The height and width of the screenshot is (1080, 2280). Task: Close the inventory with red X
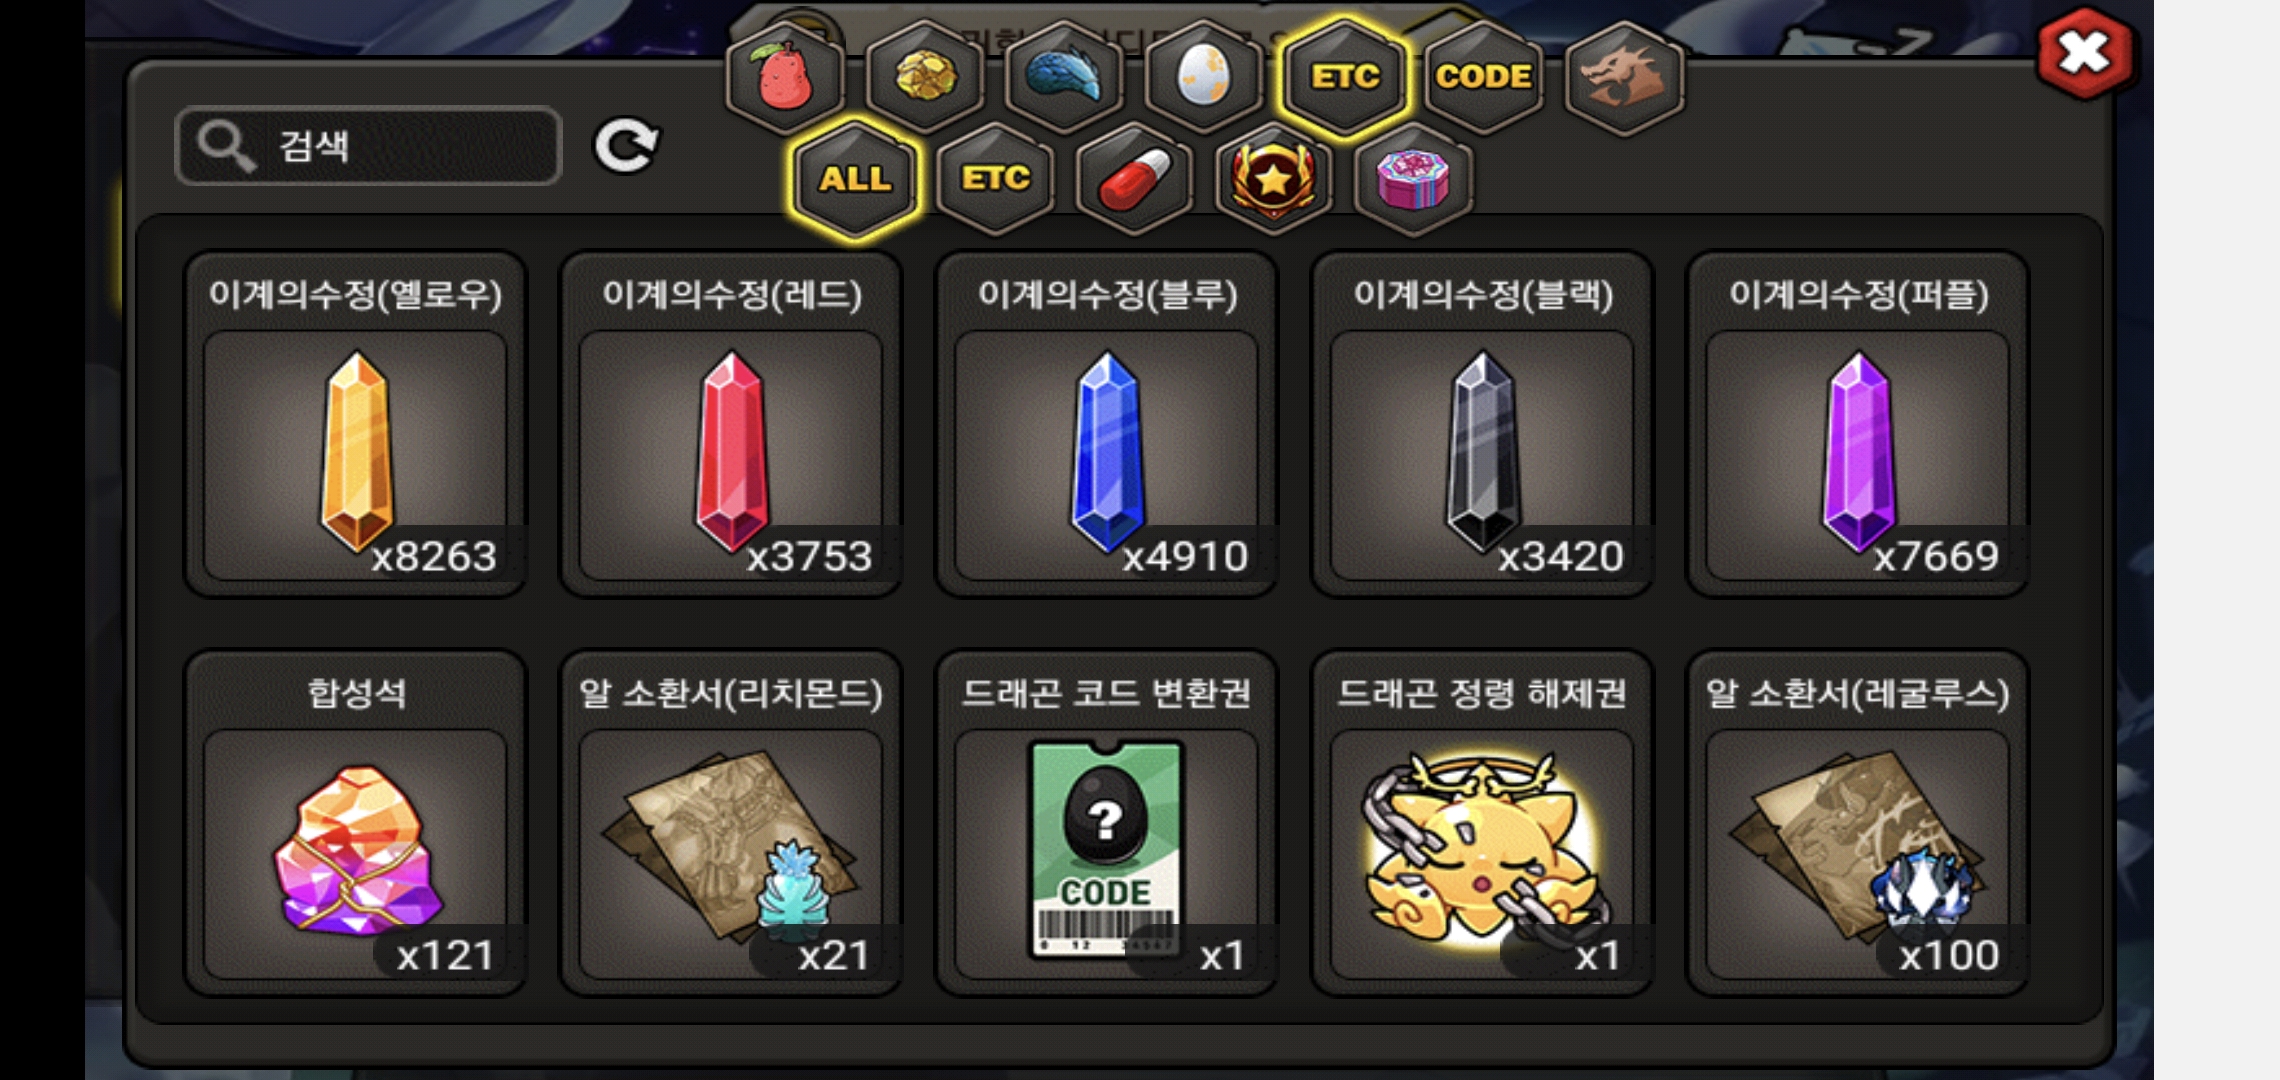click(x=2084, y=53)
